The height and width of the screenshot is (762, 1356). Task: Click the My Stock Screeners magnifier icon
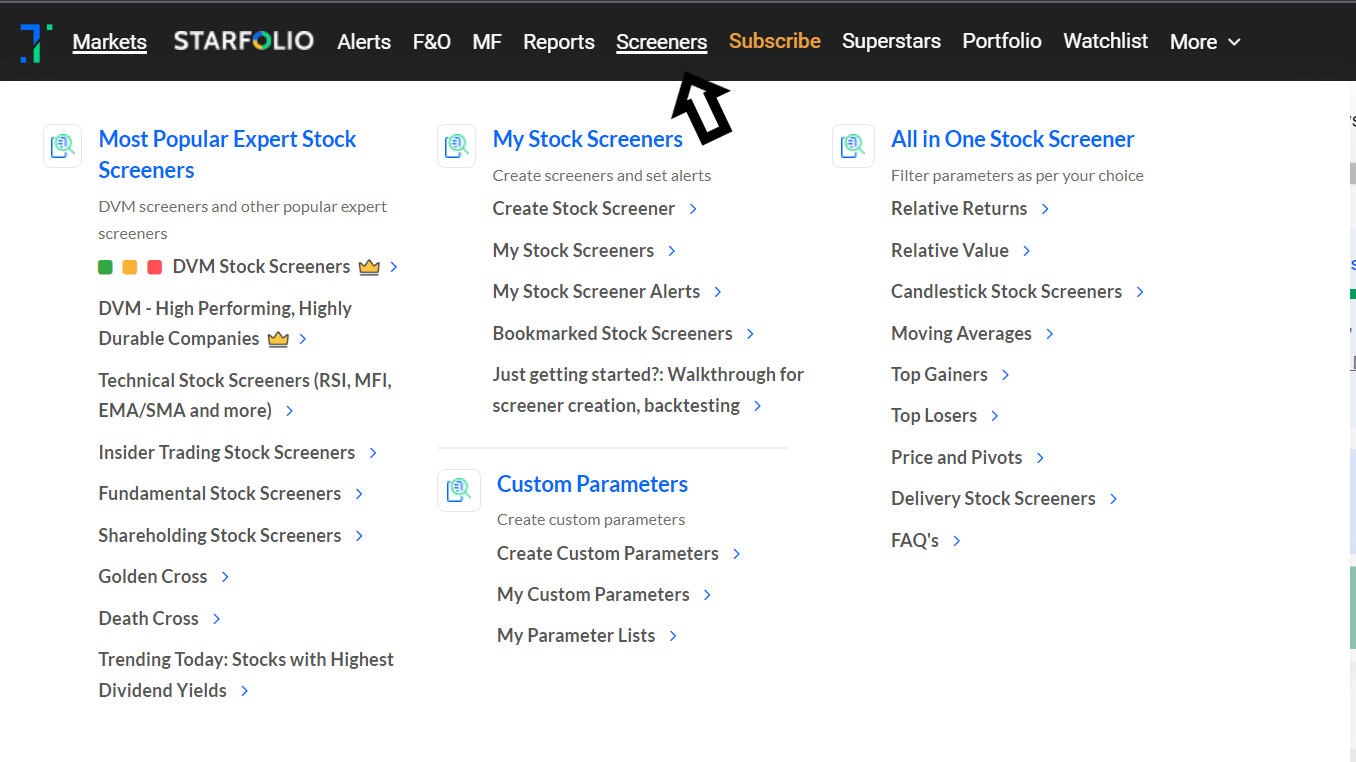click(456, 146)
